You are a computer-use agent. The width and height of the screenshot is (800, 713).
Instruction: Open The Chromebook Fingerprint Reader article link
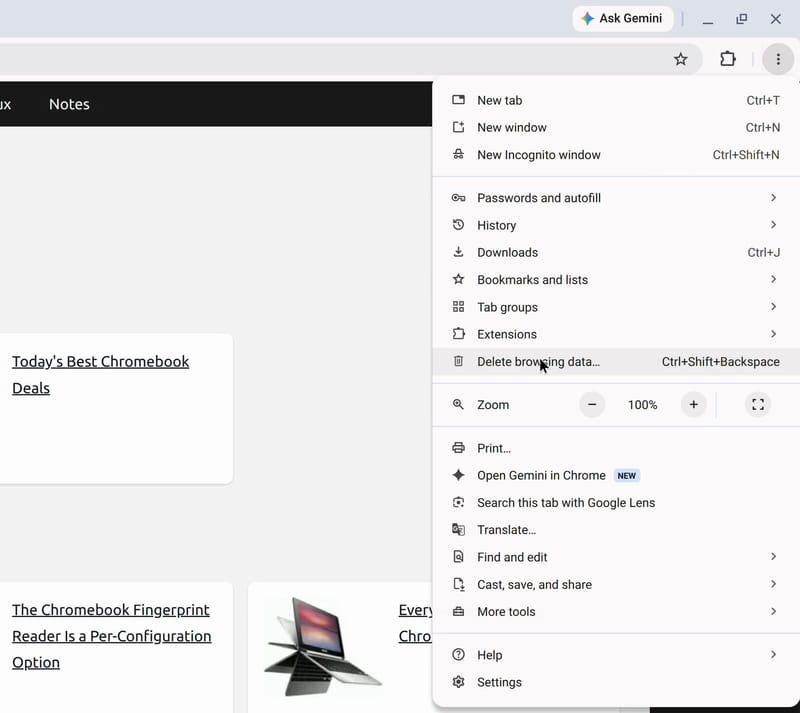[111, 636]
